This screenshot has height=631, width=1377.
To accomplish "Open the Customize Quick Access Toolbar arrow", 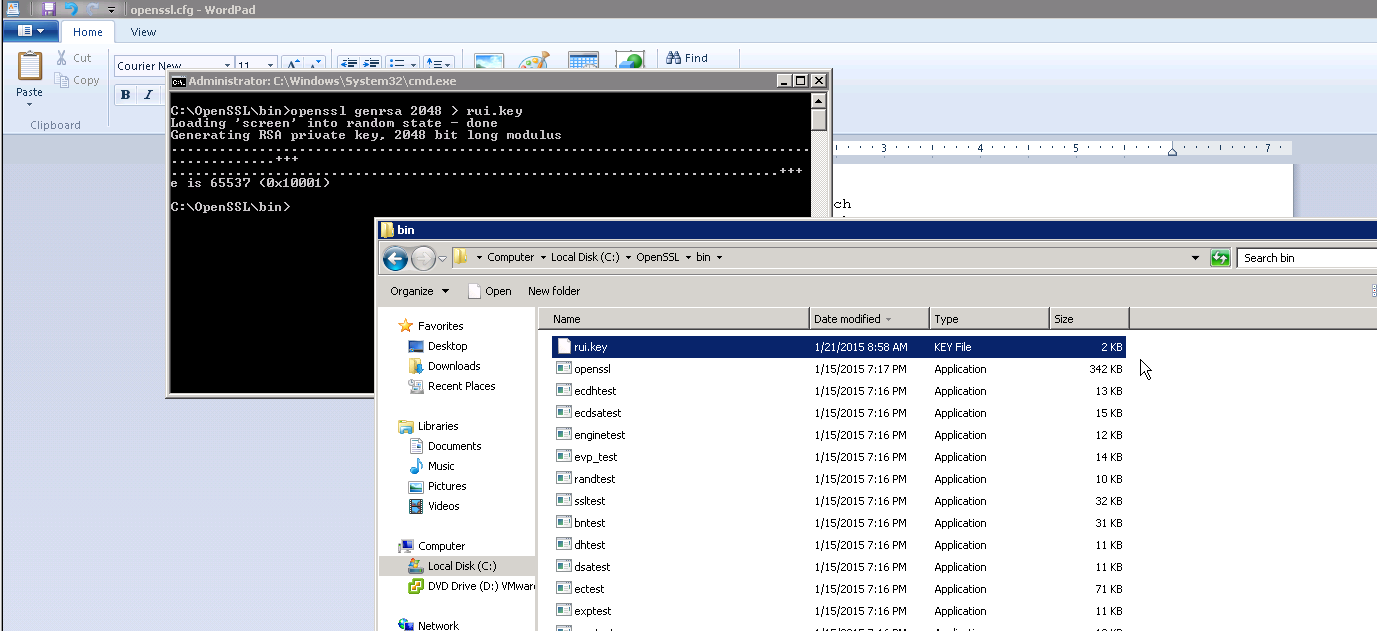I will coord(112,9).
